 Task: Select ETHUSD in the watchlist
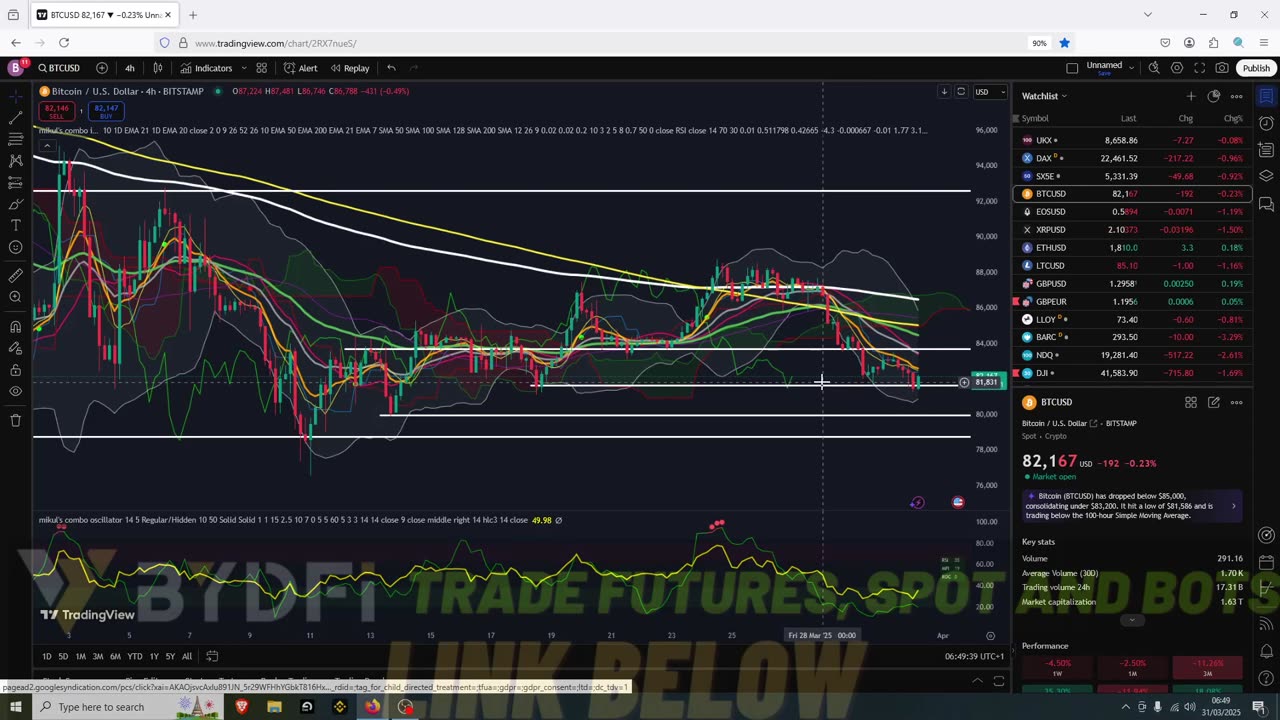click(1132, 248)
